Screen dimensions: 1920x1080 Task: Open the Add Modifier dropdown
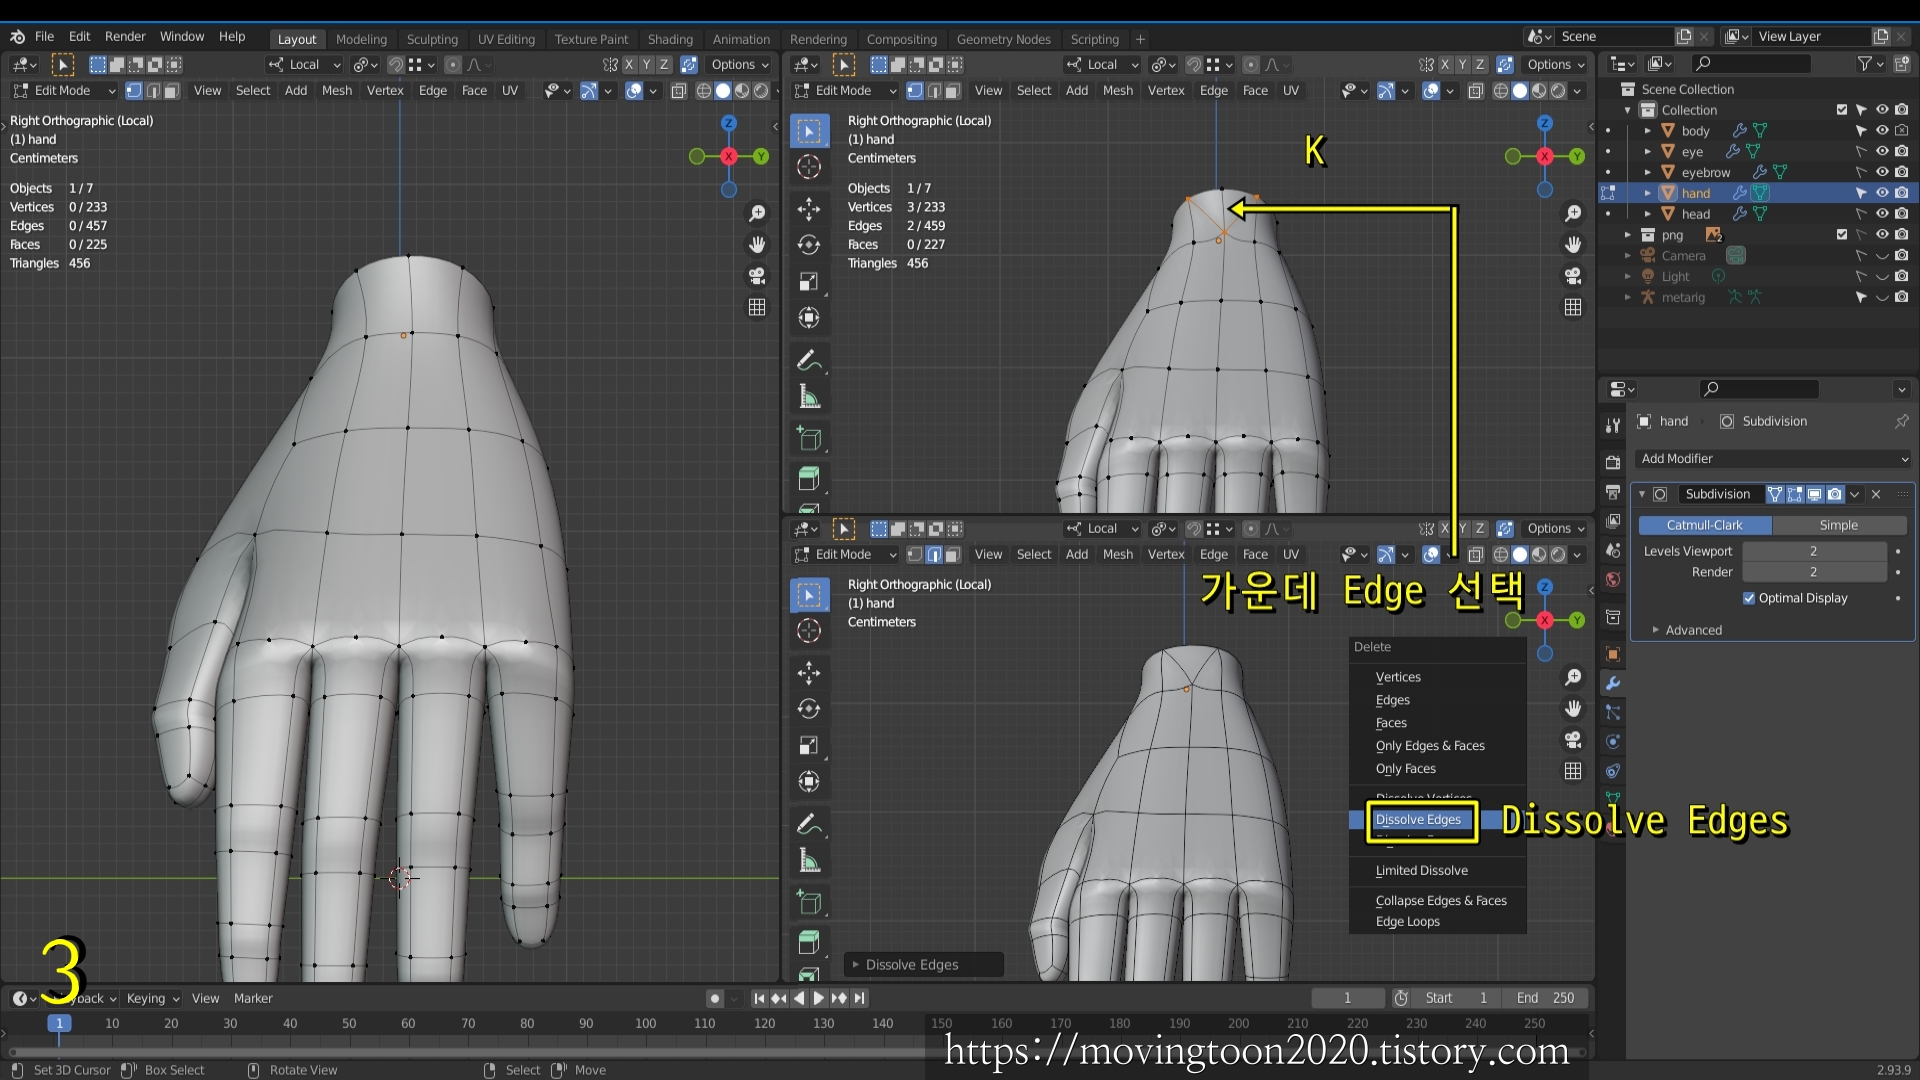pos(1774,459)
